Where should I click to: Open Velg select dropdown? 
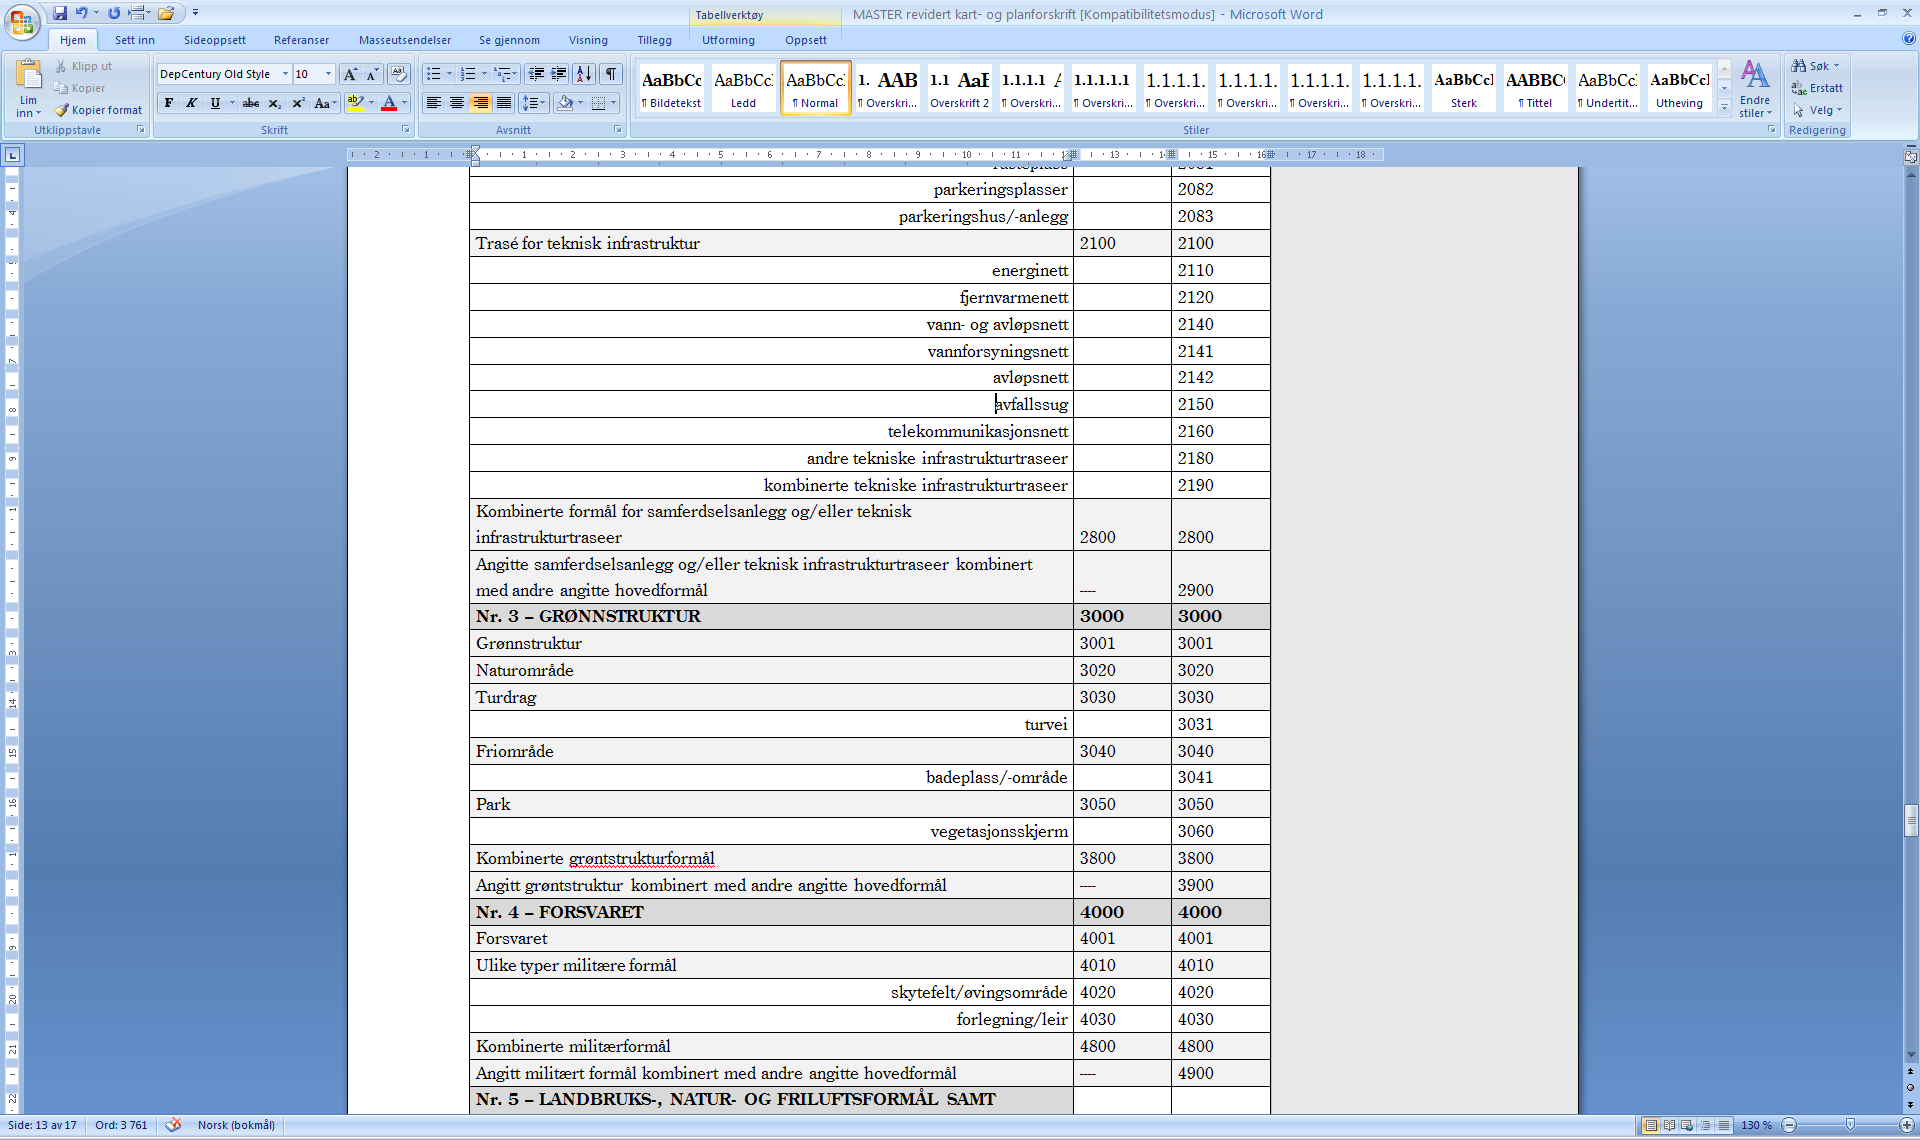pyautogui.click(x=1818, y=110)
